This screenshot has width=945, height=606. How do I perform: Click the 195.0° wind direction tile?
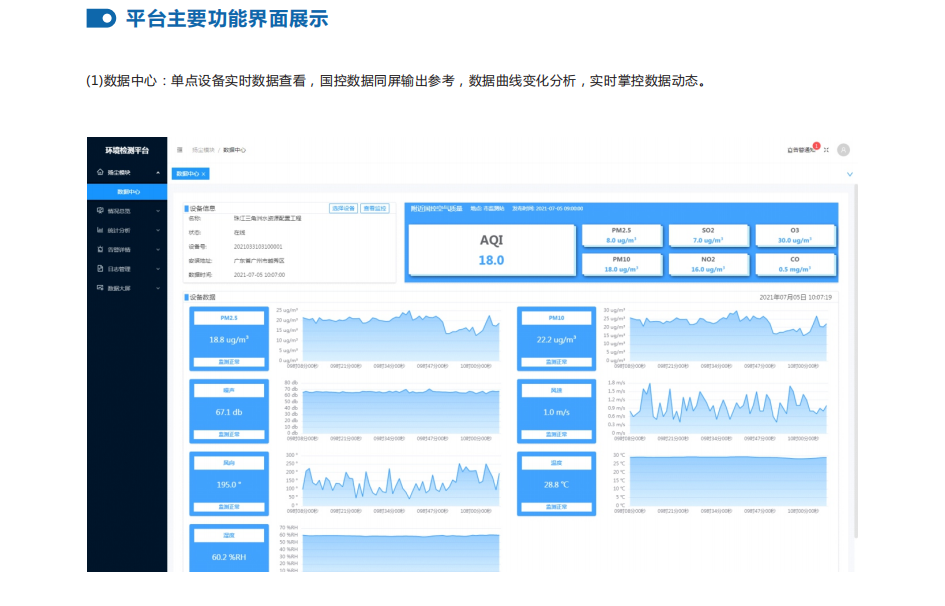pyautogui.click(x=229, y=484)
